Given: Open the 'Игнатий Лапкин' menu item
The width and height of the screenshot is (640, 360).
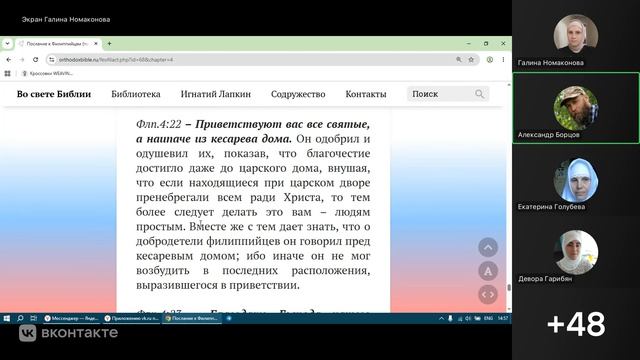Looking at the screenshot, I should (x=216, y=94).
